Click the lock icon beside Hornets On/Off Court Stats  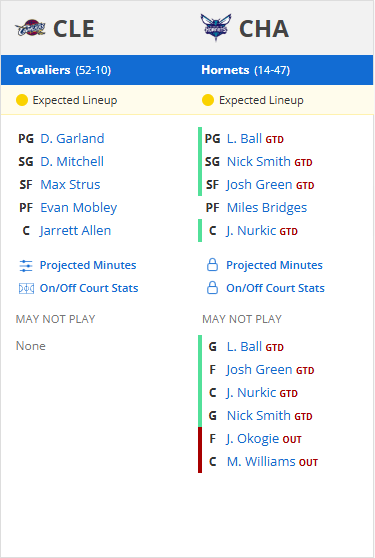212,288
